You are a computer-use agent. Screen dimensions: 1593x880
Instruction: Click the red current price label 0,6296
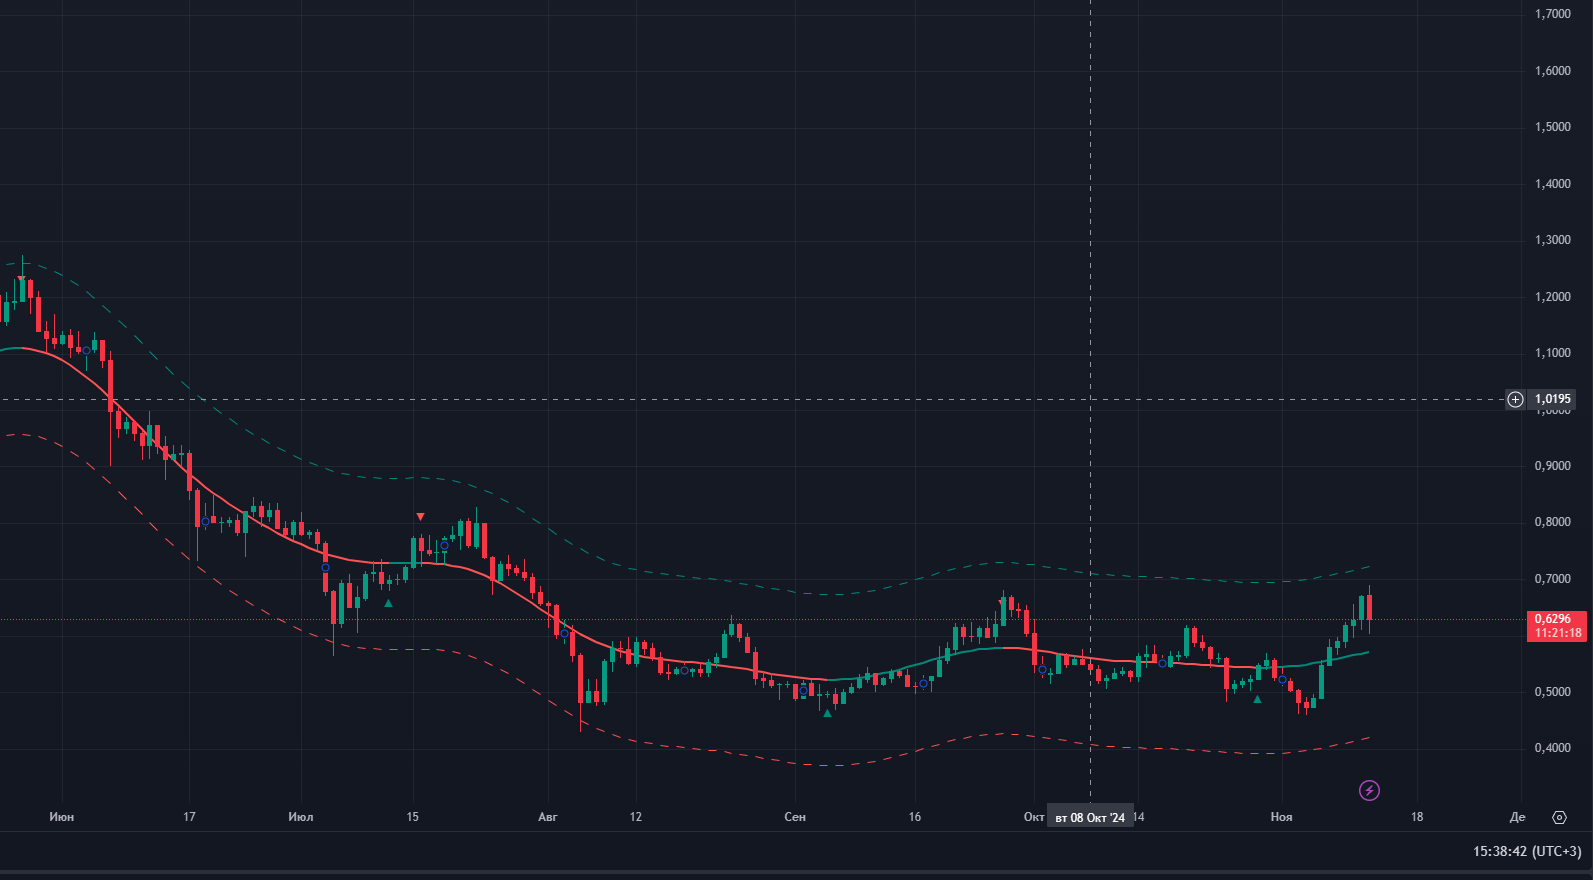[1557, 626]
